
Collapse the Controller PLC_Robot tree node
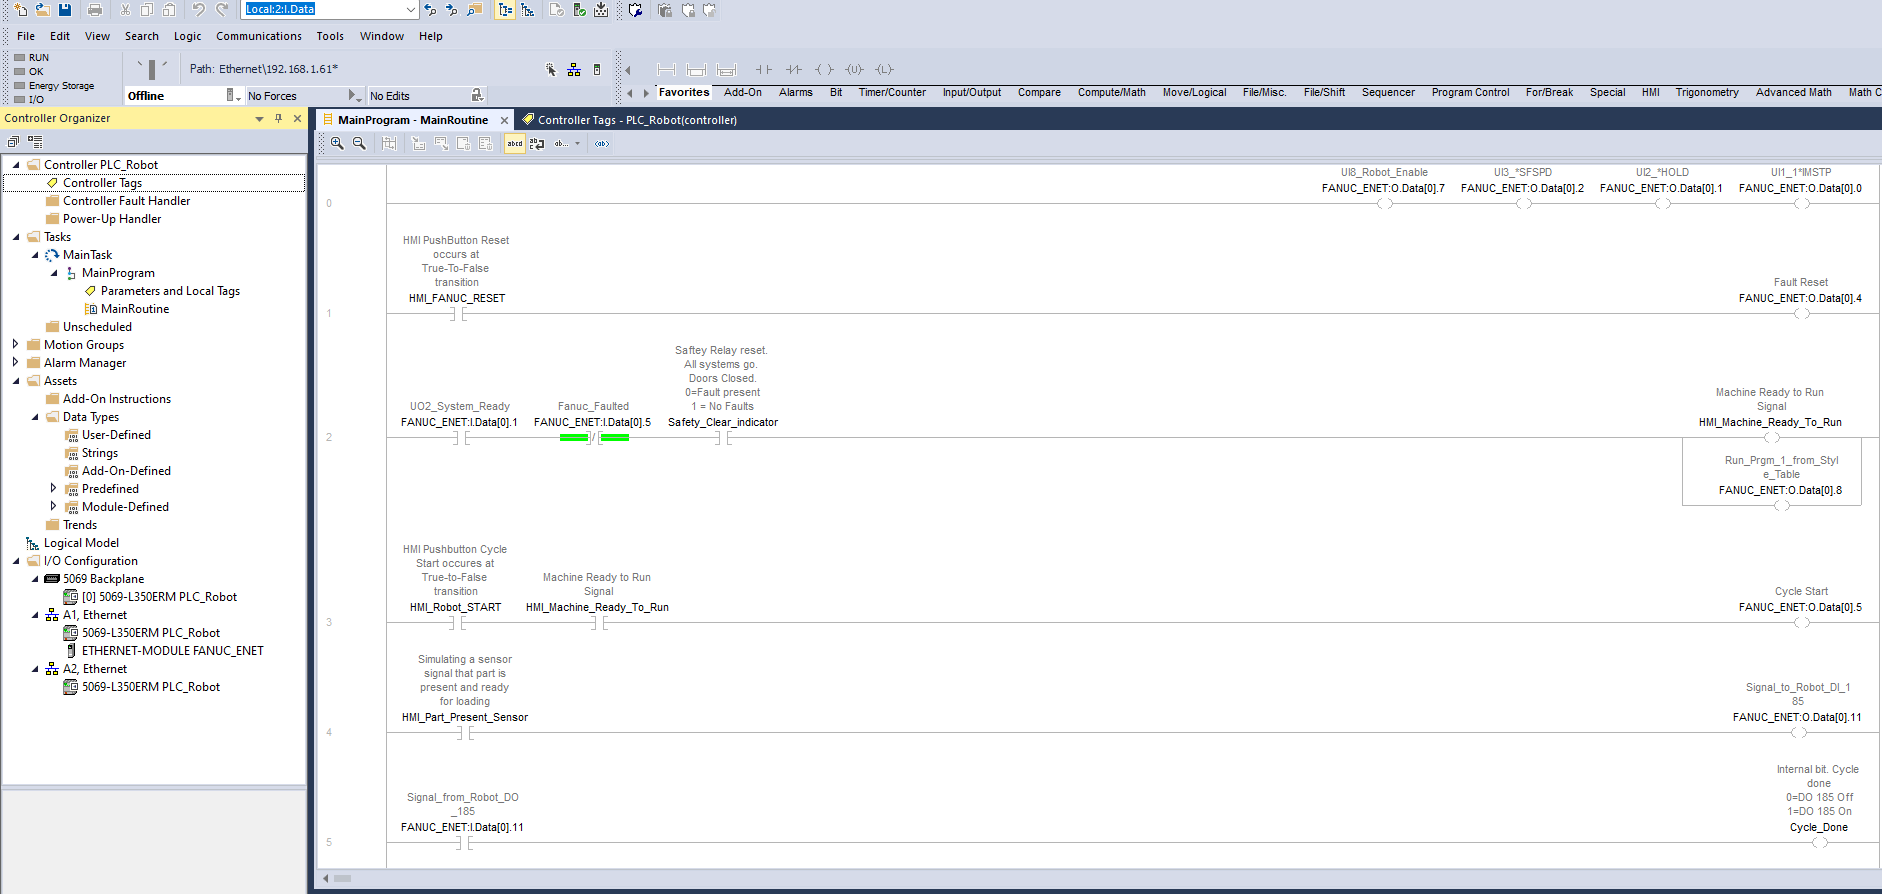(16, 165)
